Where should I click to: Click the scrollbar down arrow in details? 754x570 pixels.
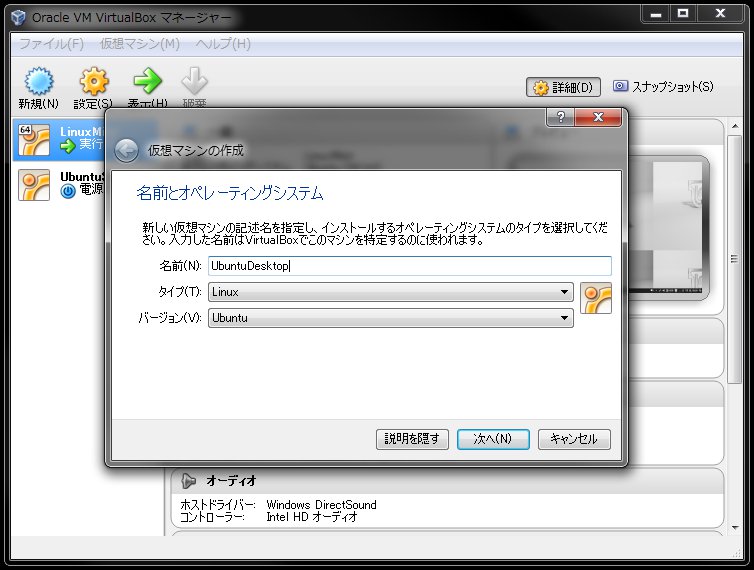735,528
